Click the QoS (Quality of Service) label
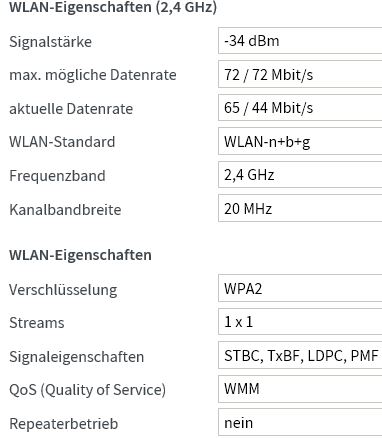The image size is (382, 438). point(87,390)
